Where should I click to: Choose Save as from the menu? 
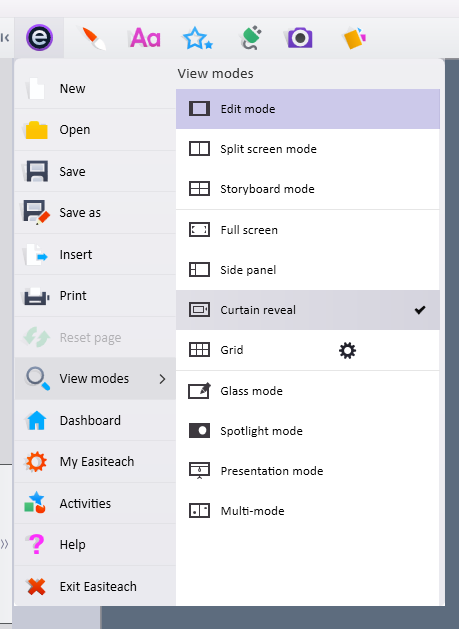tap(95, 213)
